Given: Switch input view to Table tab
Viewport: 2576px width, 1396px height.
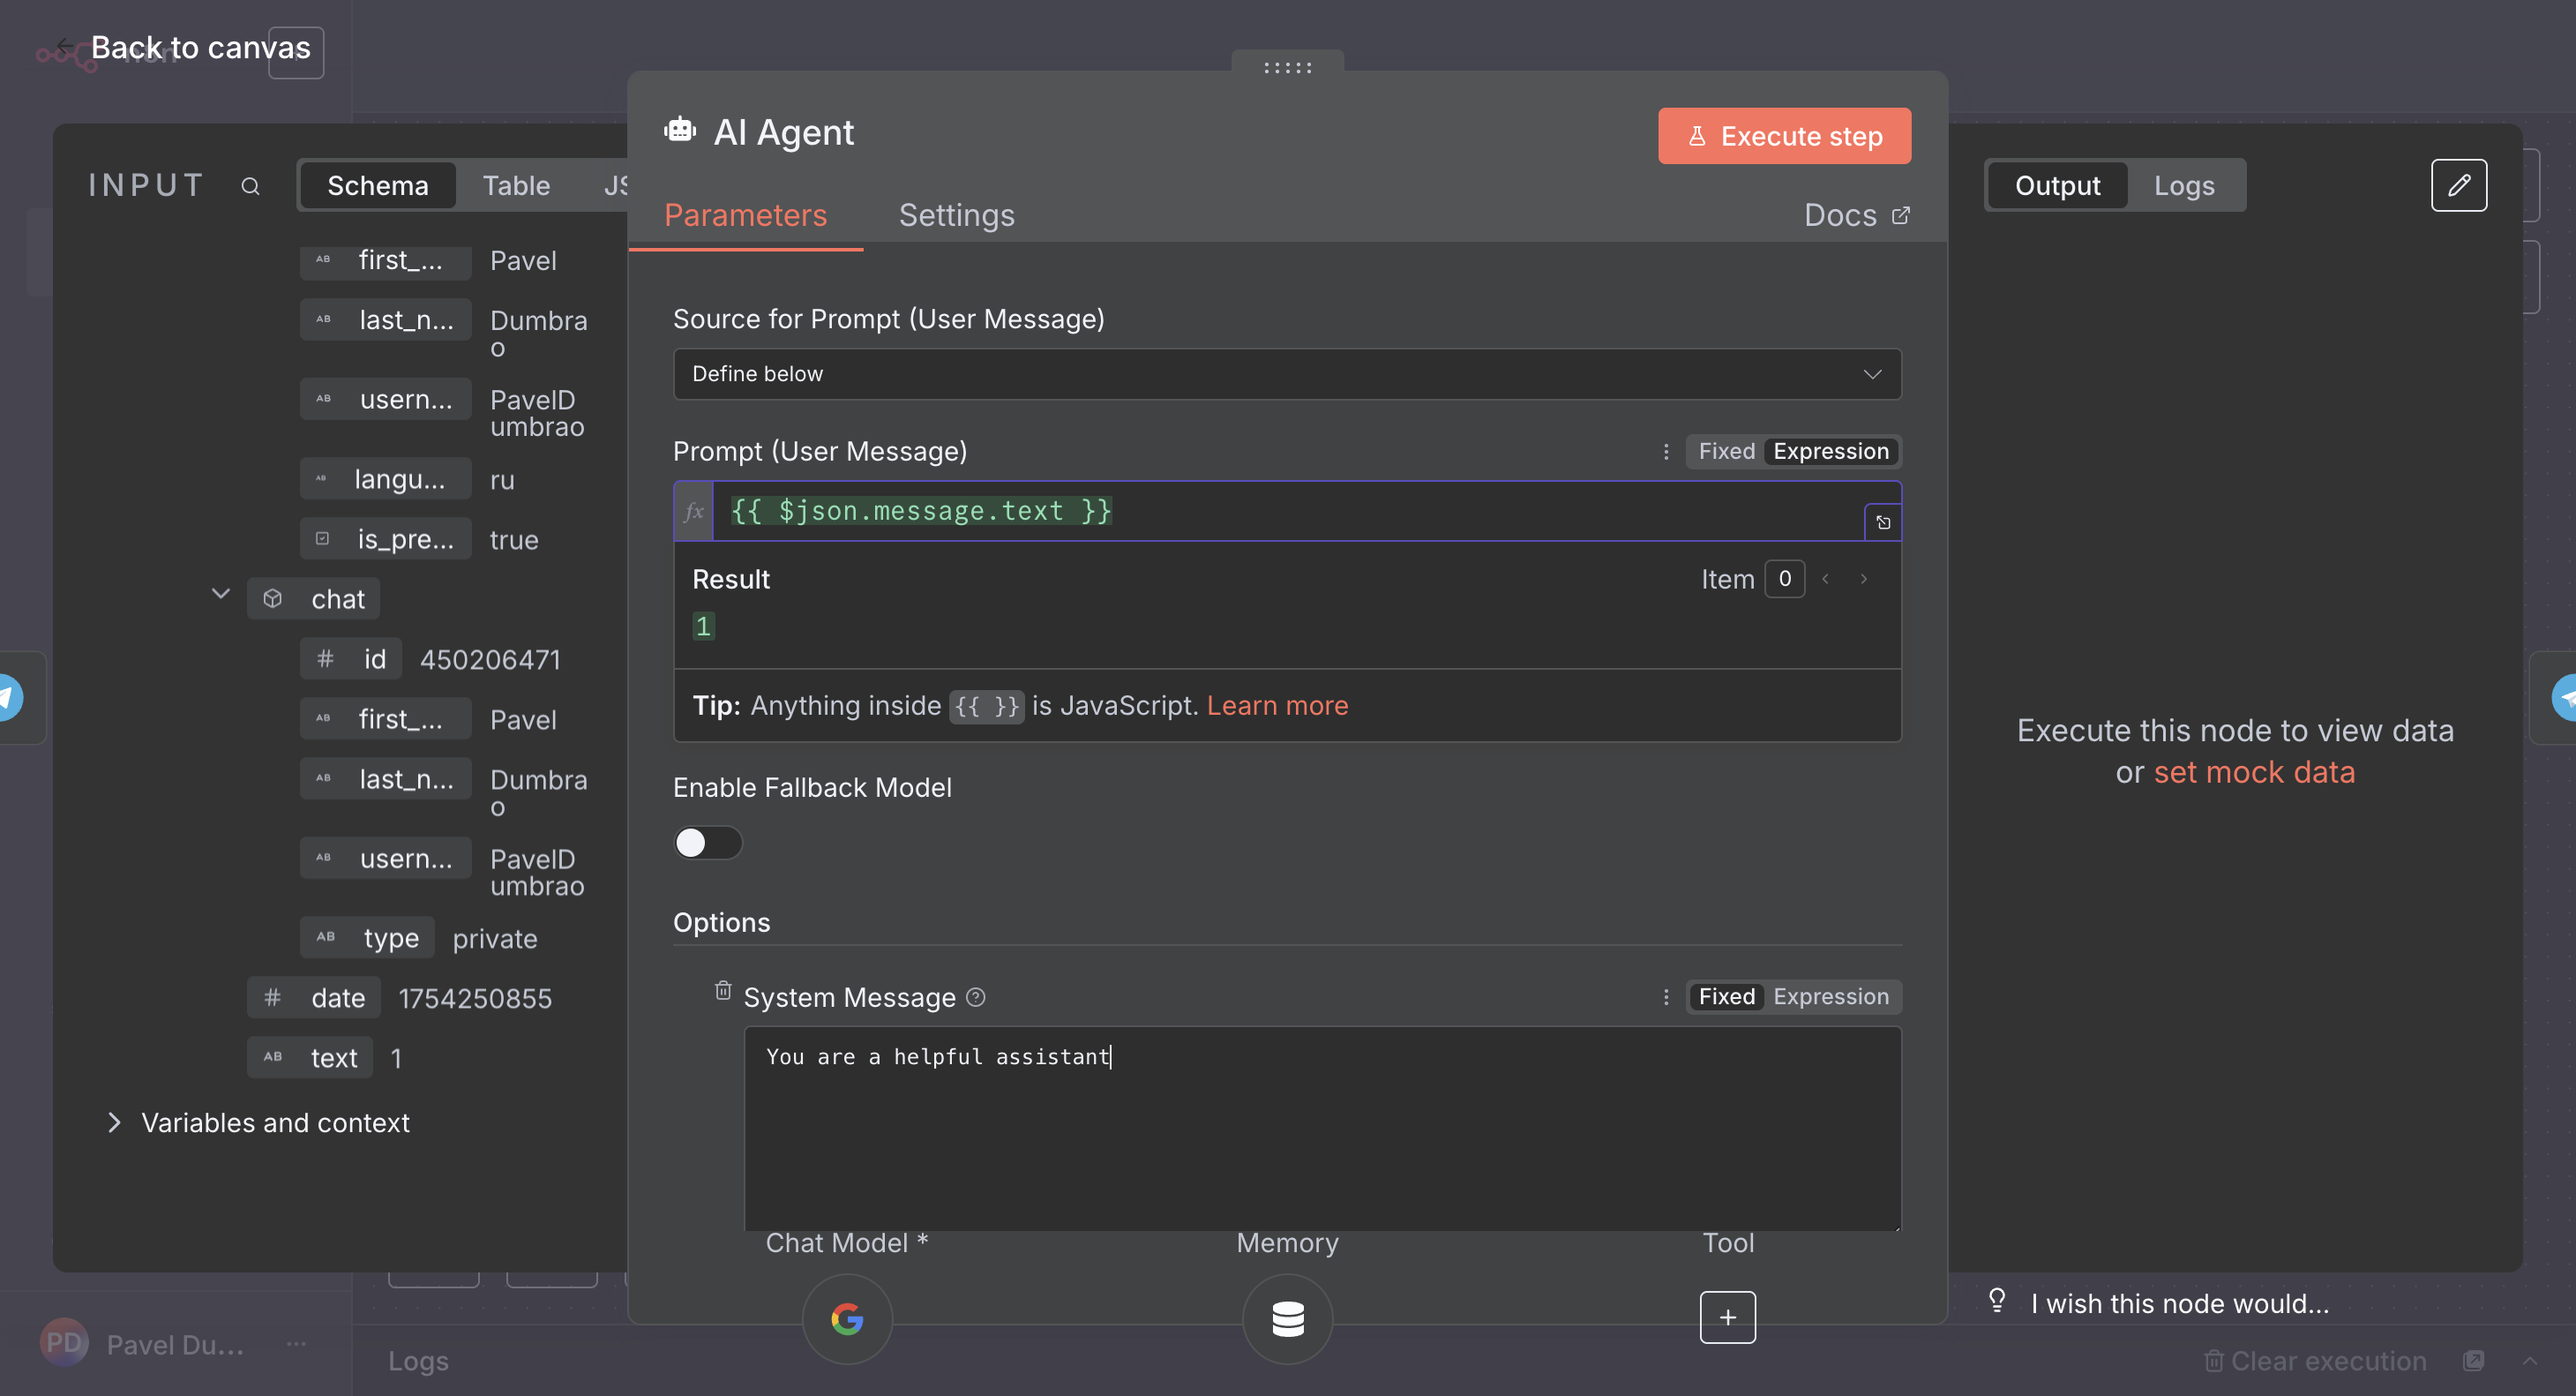Looking at the screenshot, I should coord(516,186).
